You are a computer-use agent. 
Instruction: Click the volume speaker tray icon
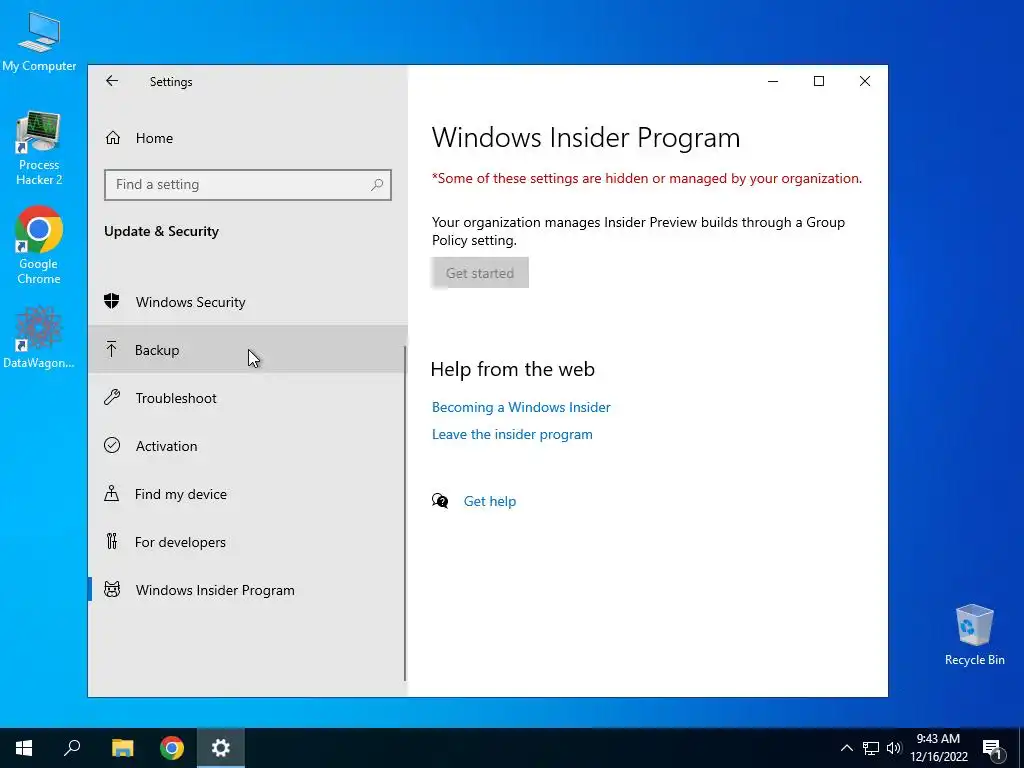(894, 748)
